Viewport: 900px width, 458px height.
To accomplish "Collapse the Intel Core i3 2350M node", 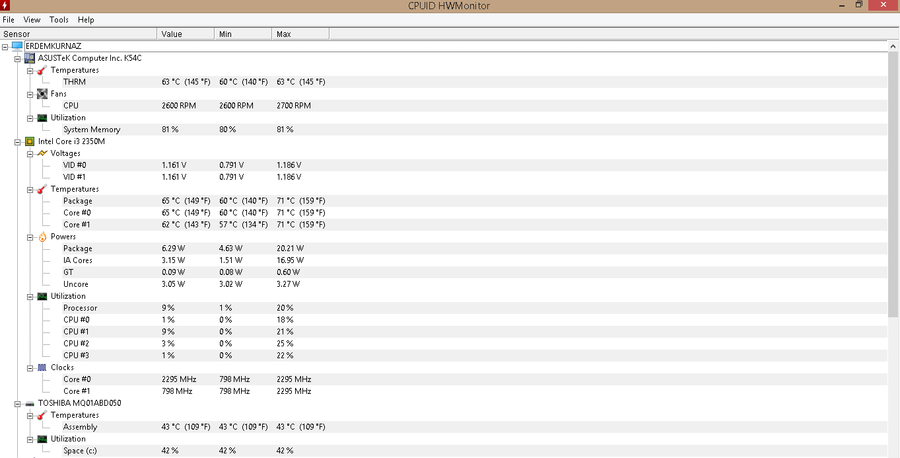I will coord(18,142).
